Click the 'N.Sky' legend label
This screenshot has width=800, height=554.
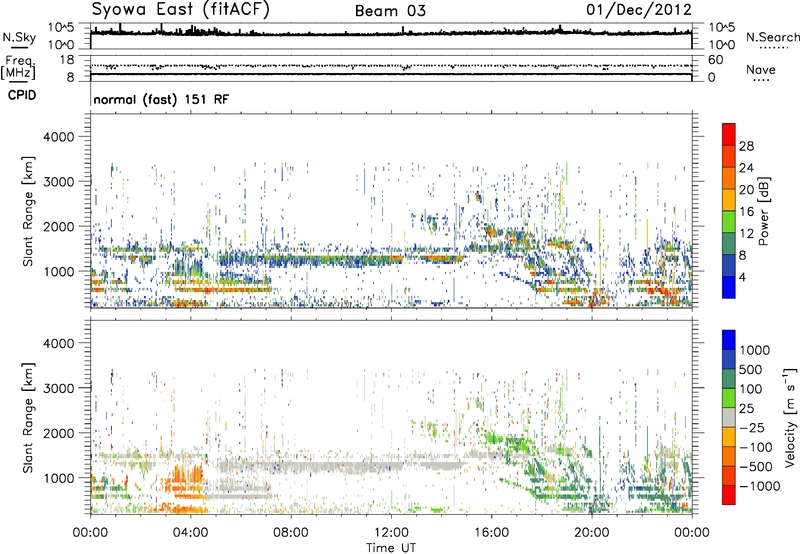19,37
